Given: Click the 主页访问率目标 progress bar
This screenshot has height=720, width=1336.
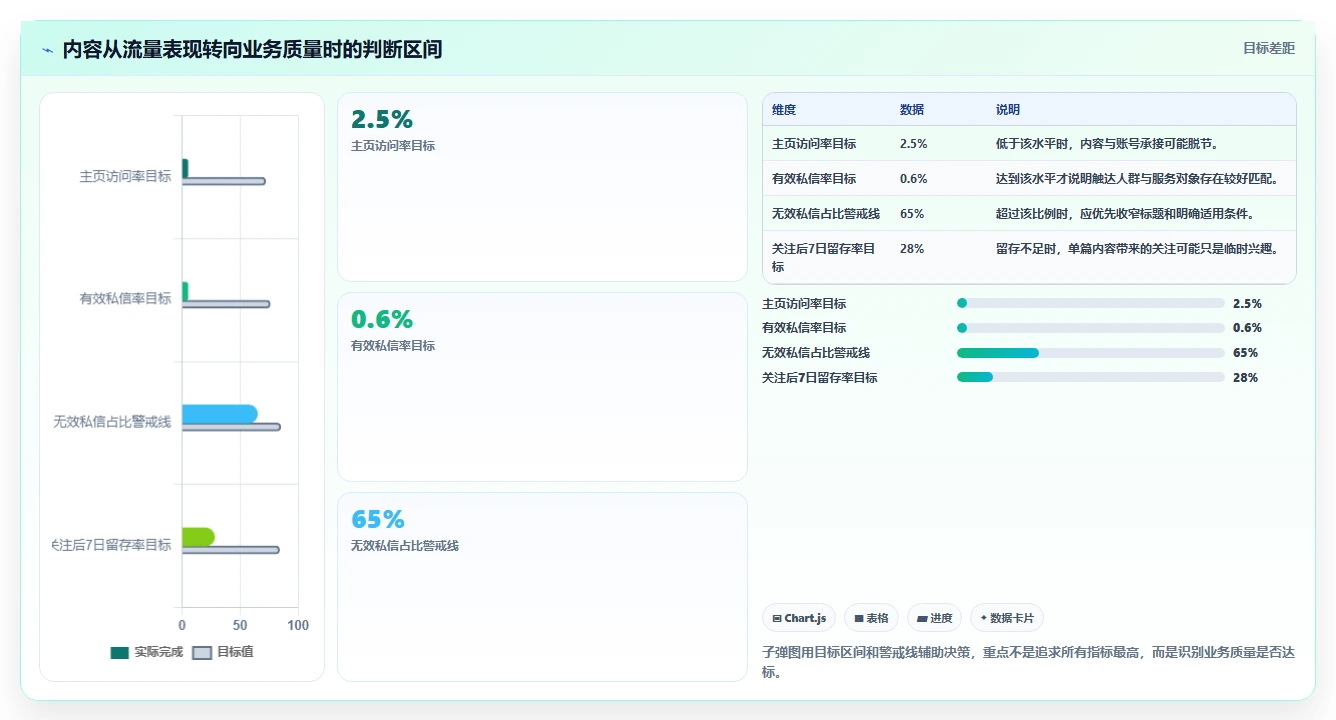Looking at the screenshot, I should tap(1091, 303).
